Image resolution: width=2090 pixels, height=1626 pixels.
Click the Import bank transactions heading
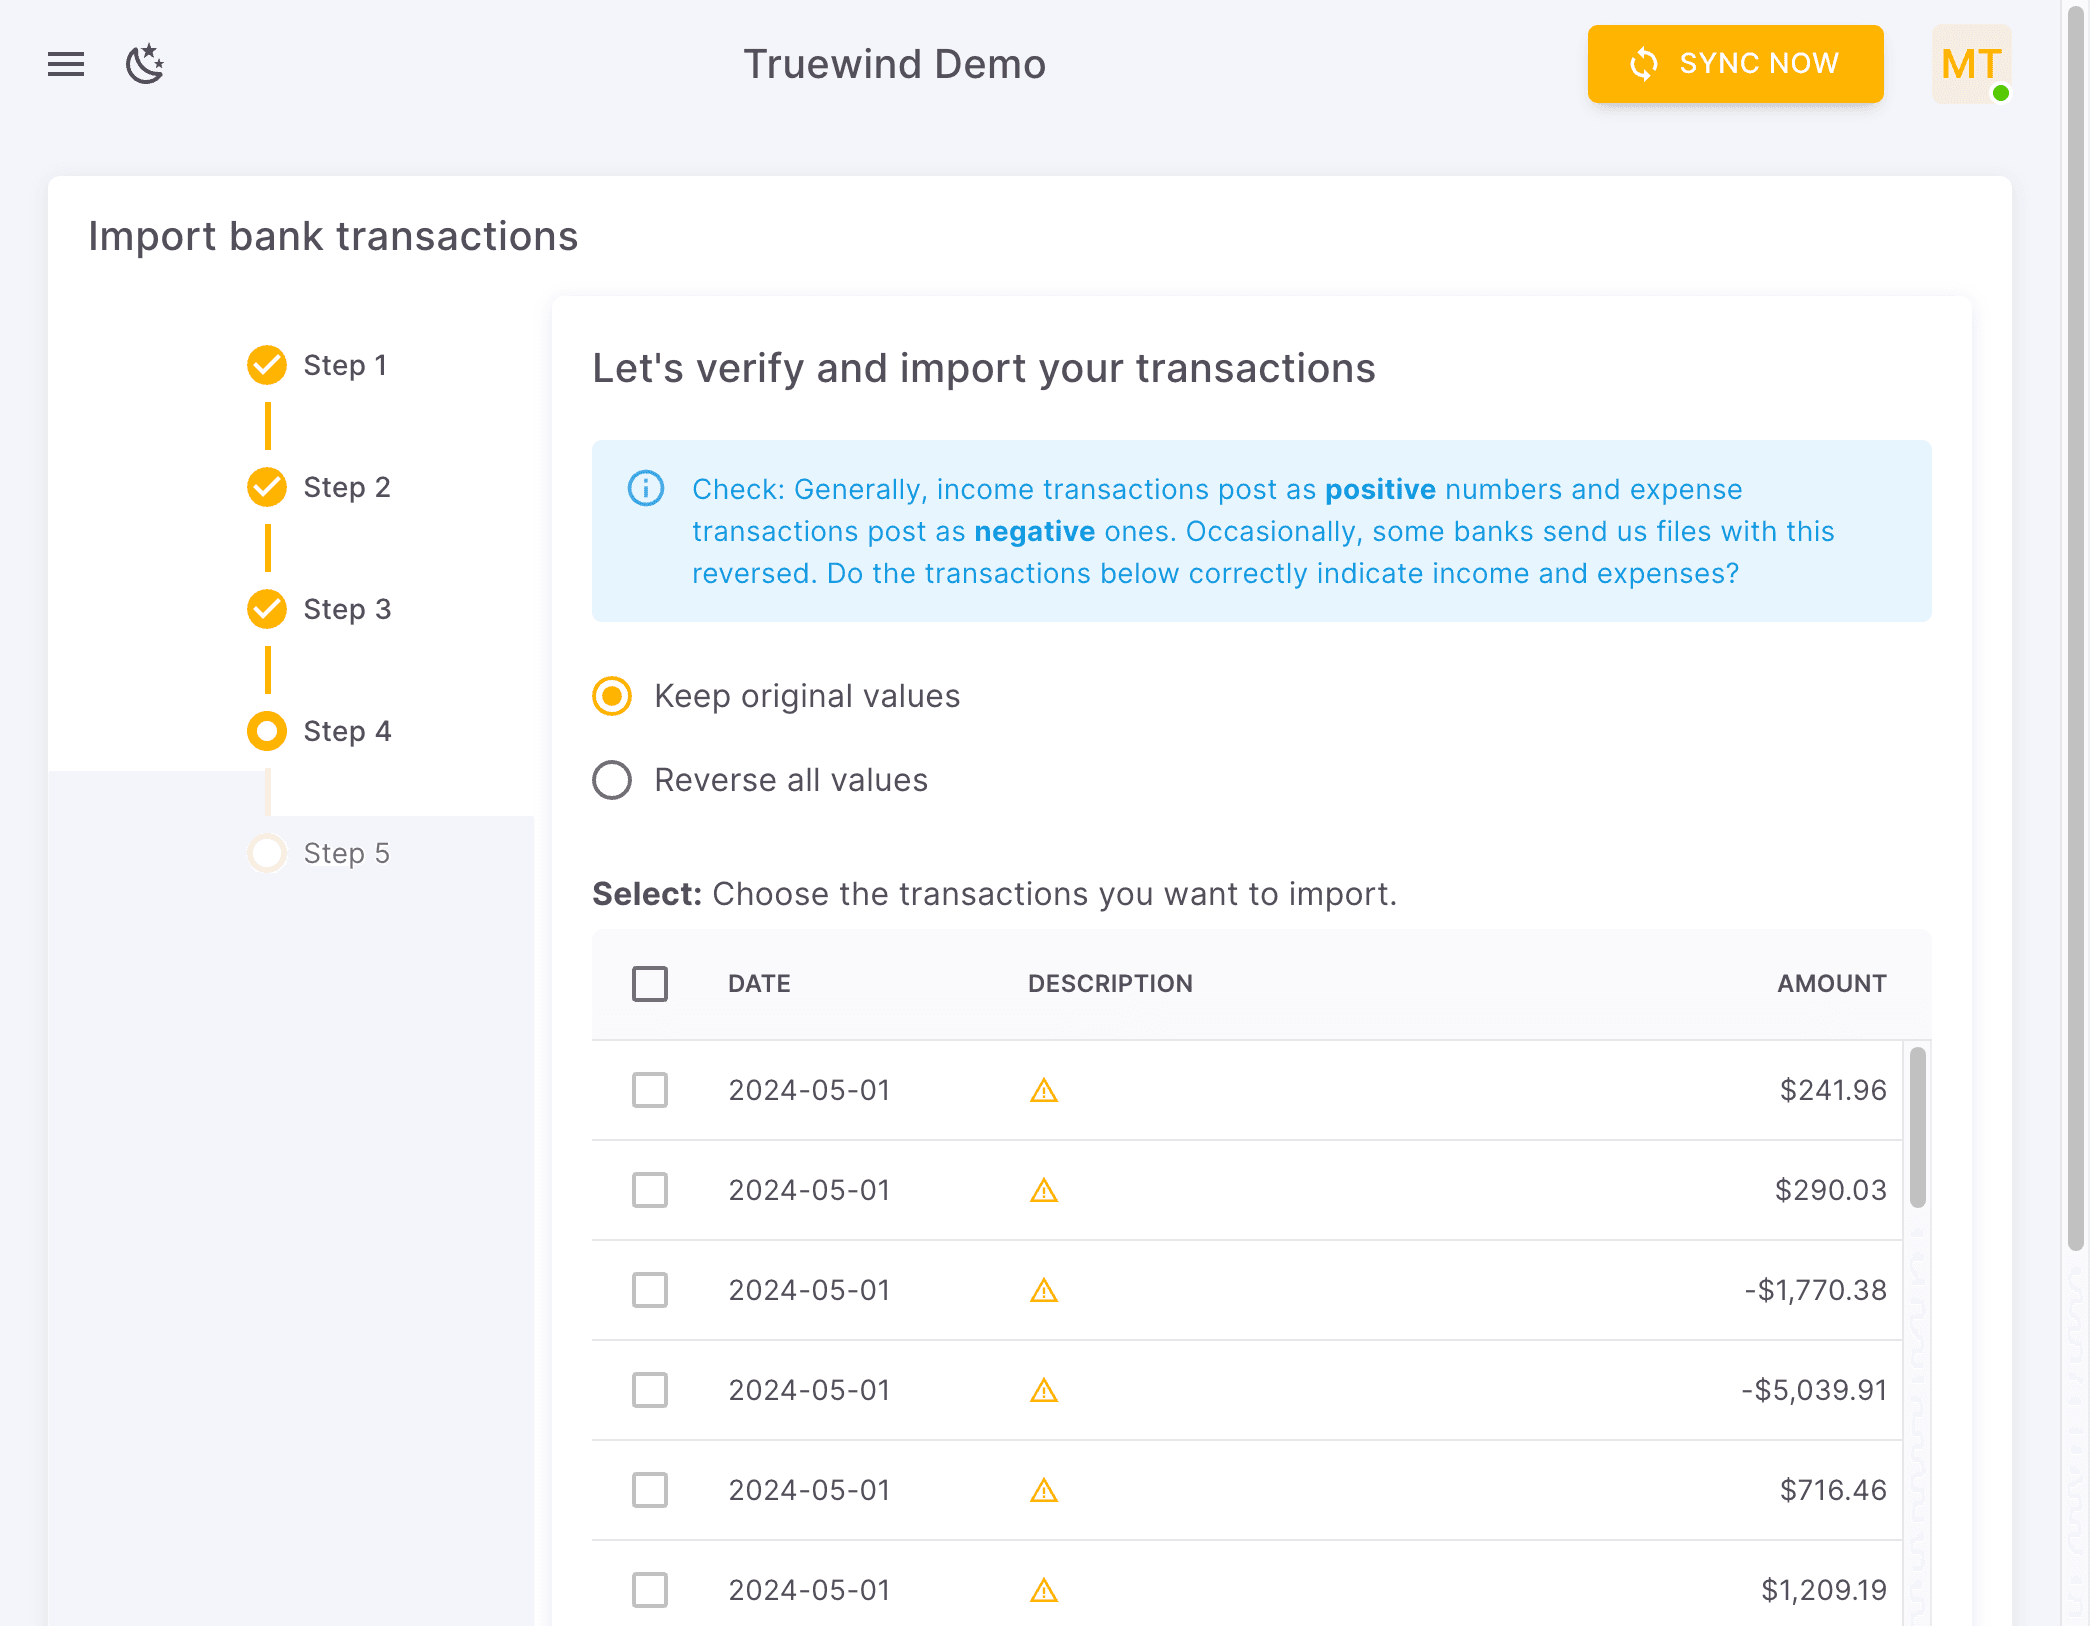click(x=333, y=236)
